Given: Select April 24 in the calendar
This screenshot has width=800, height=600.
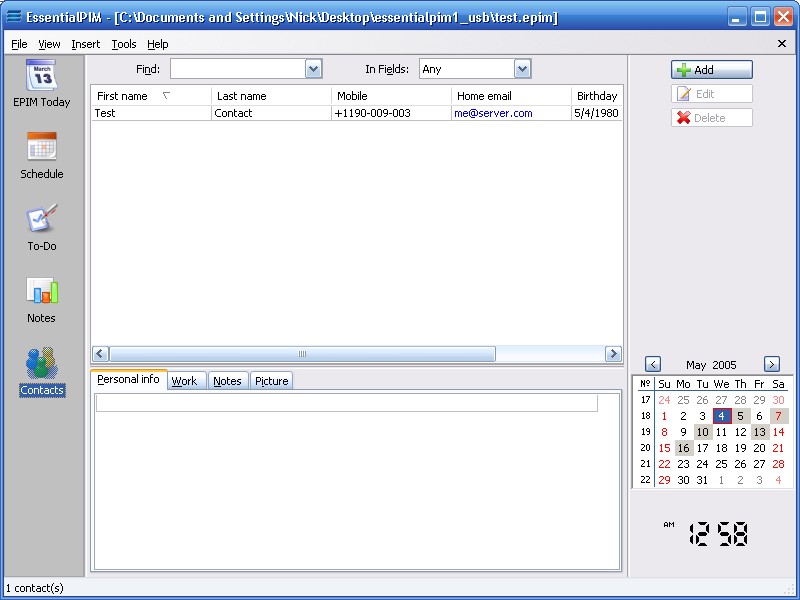Looking at the screenshot, I should click(664, 401).
